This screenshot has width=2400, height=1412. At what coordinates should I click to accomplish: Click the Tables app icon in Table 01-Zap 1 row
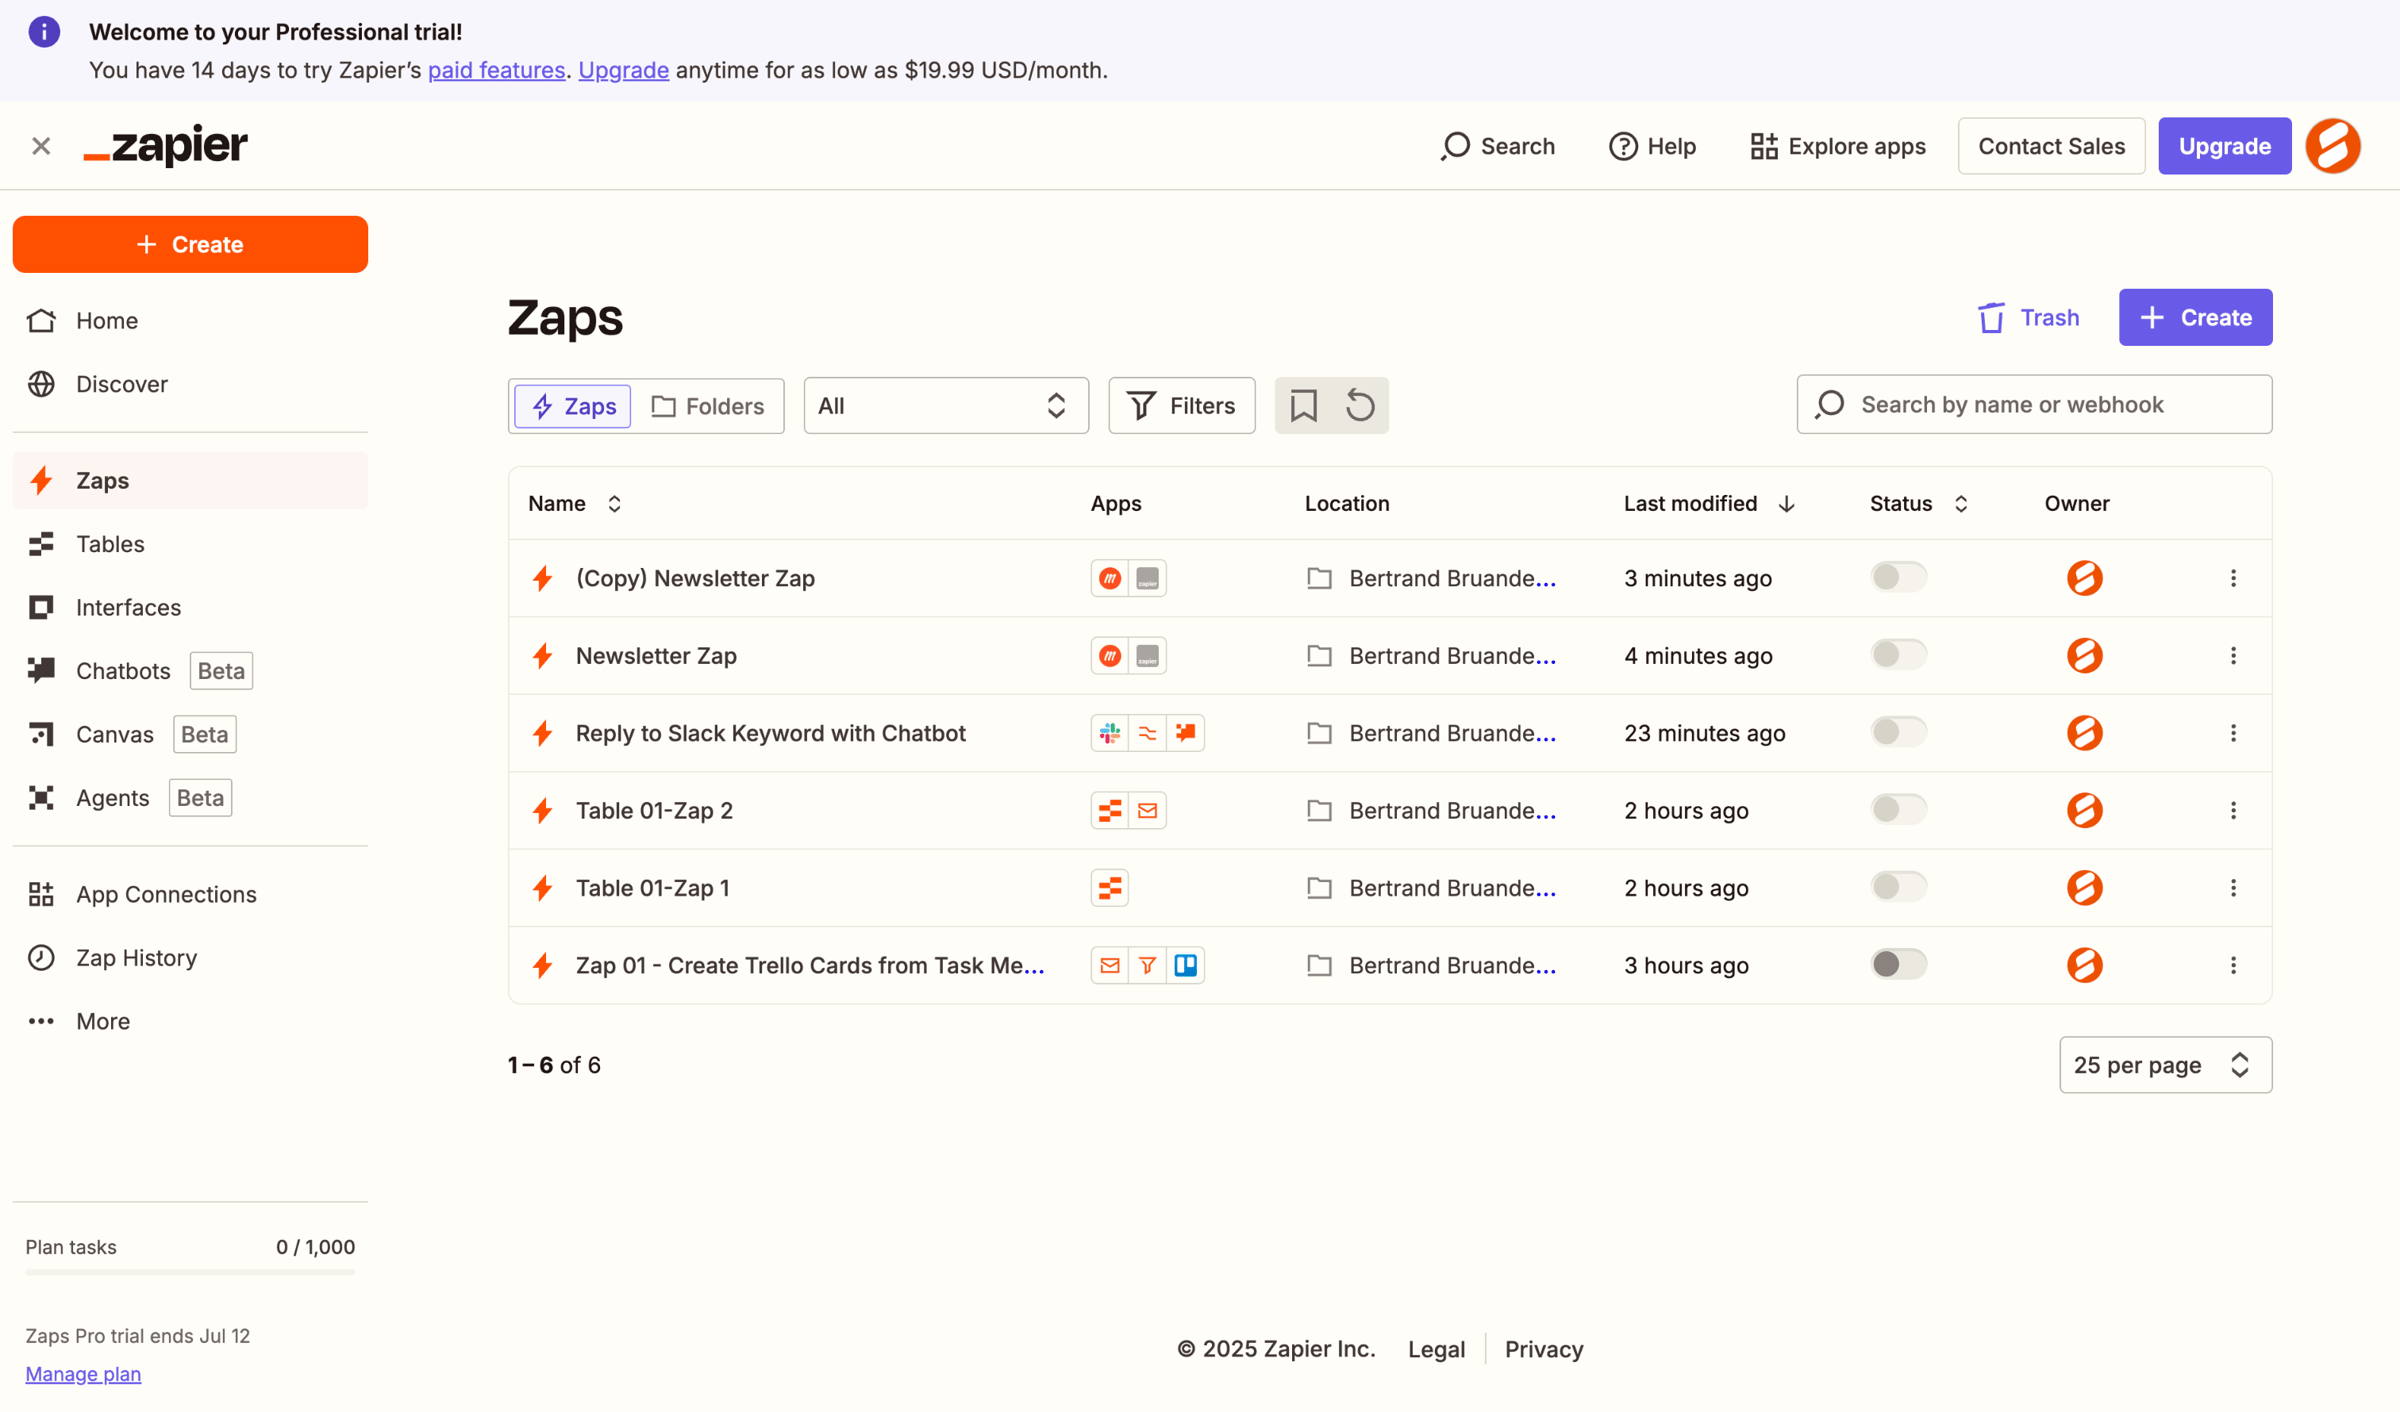click(x=1109, y=888)
